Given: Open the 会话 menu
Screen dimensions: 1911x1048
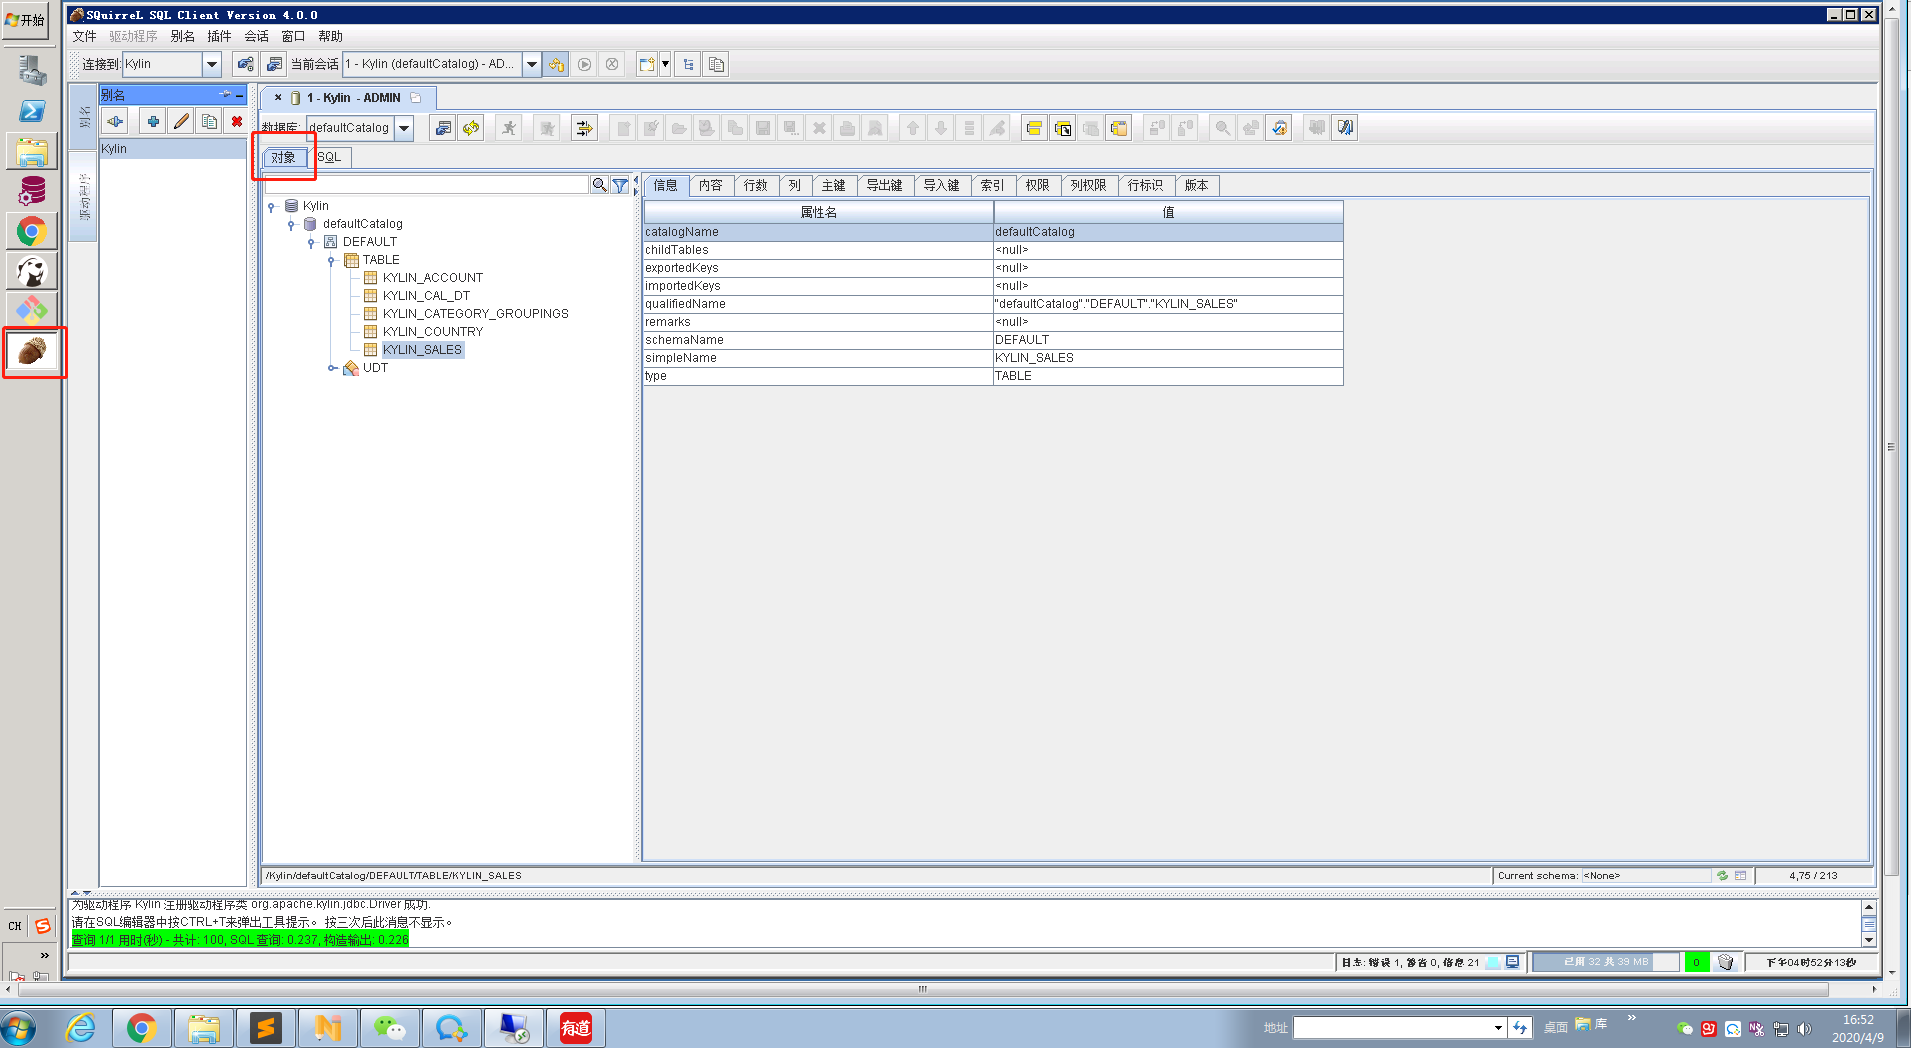Looking at the screenshot, I should coord(256,36).
